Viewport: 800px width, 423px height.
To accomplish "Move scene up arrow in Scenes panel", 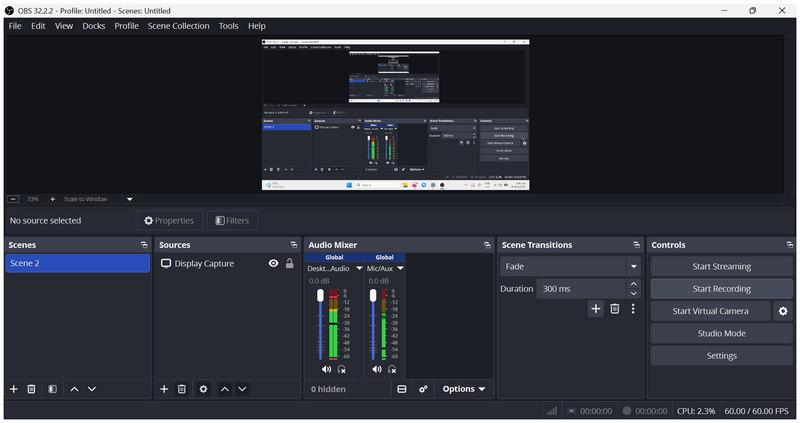I will (74, 389).
